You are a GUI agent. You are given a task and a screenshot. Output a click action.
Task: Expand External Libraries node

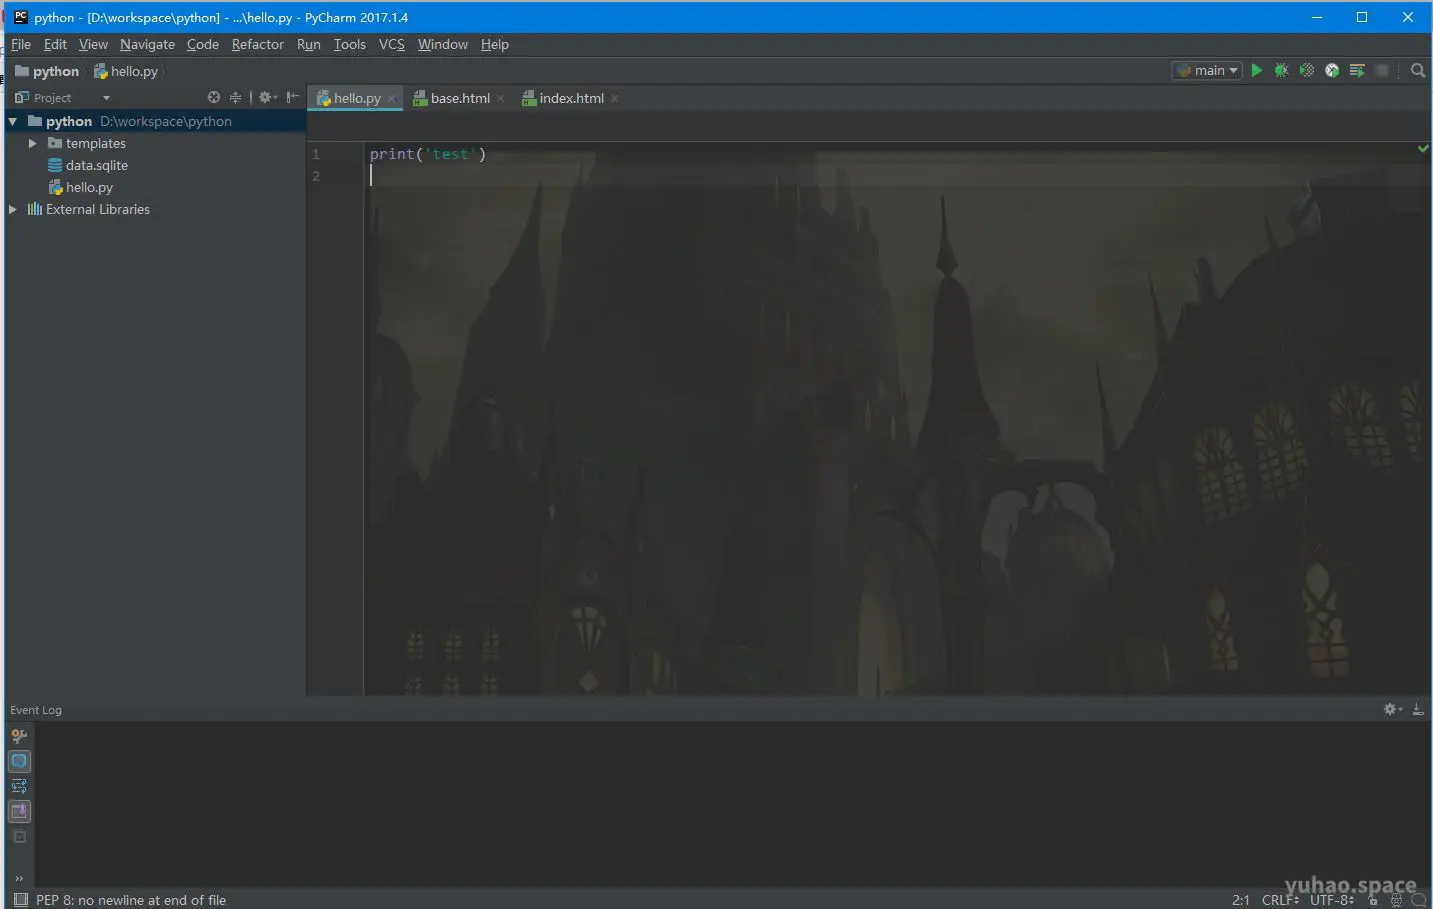coord(11,209)
